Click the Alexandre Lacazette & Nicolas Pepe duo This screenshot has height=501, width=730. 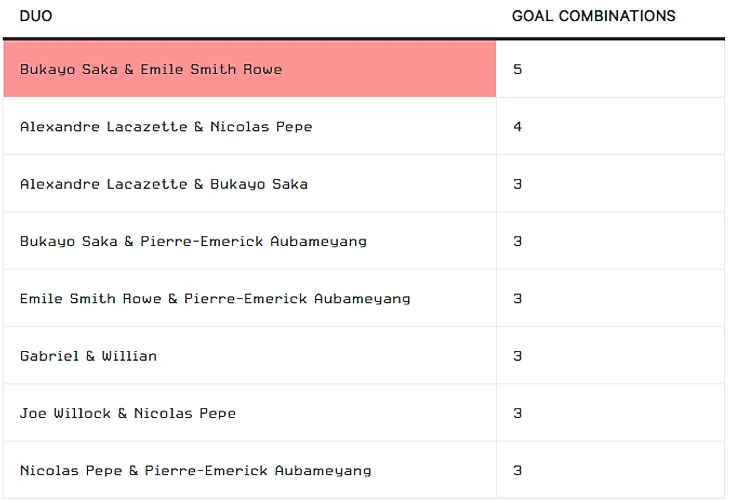tap(166, 127)
